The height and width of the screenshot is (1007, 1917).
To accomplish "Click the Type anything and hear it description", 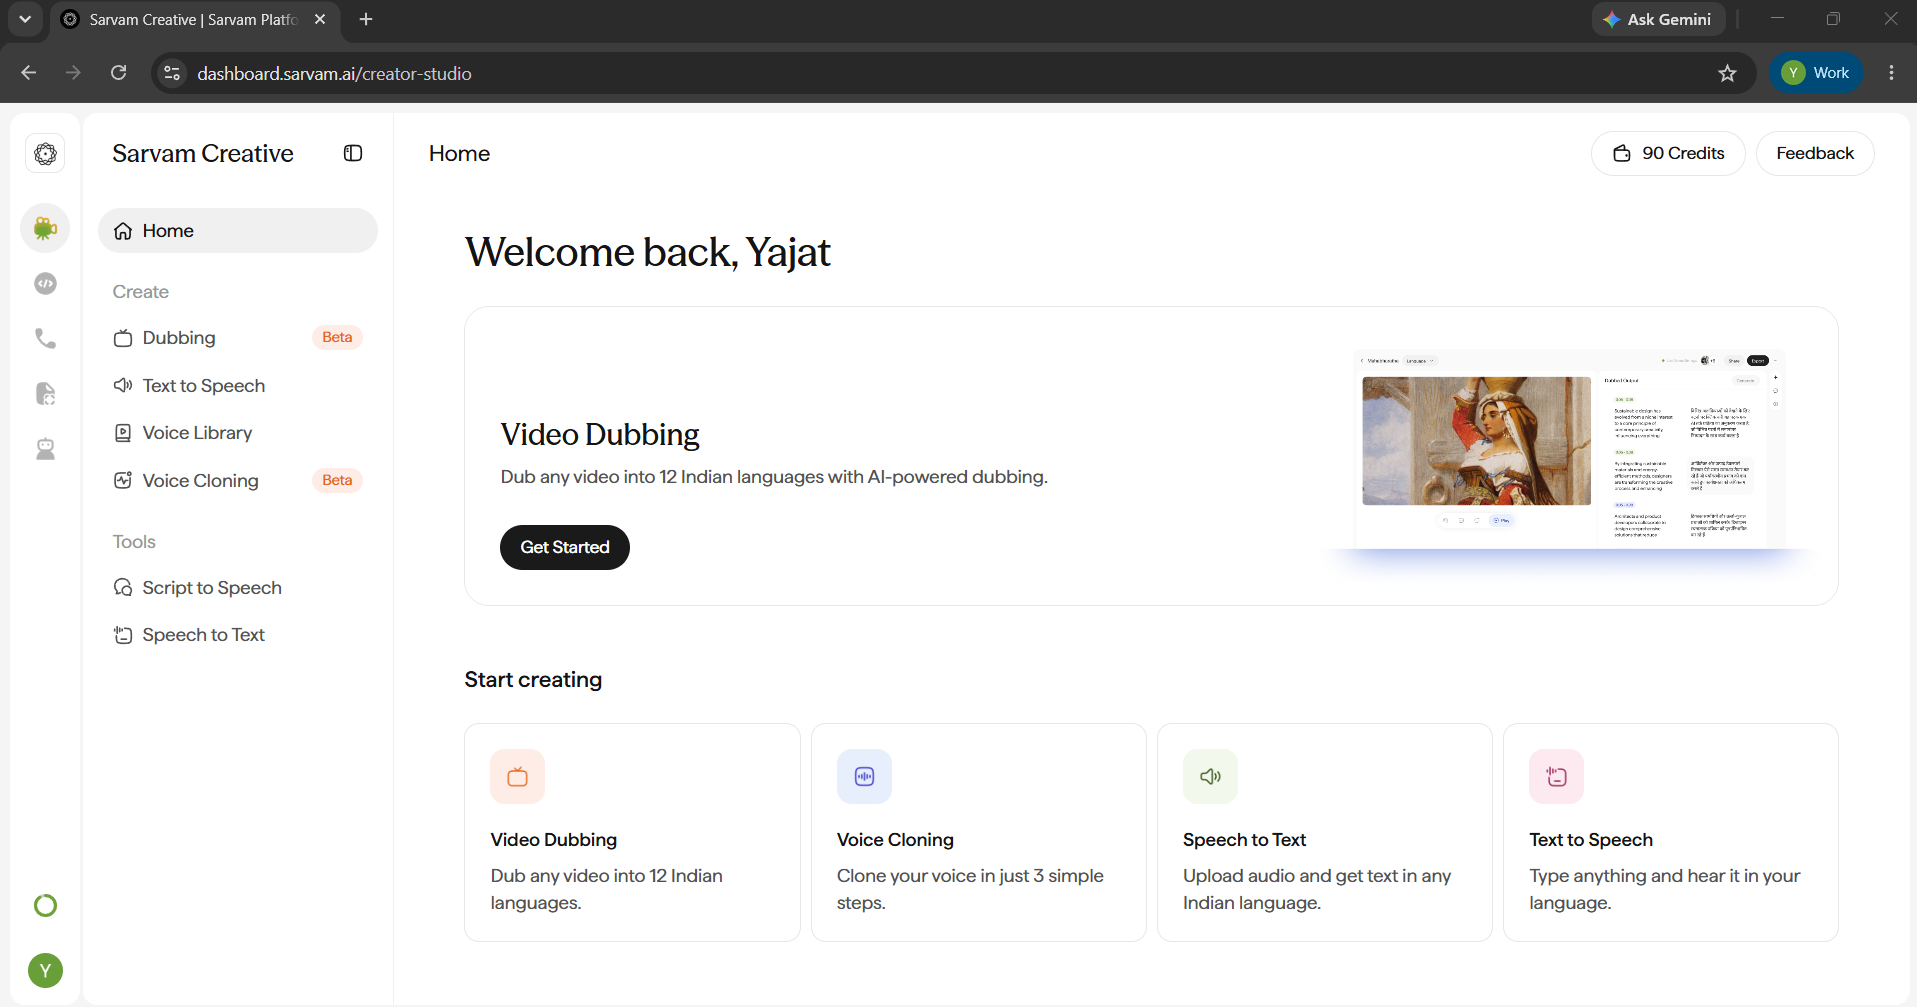I will click(x=1664, y=889).
